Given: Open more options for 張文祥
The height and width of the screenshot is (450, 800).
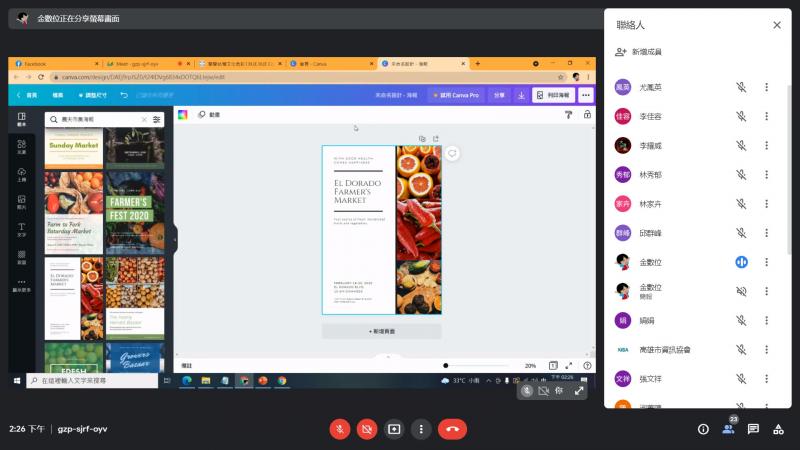Looking at the screenshot, I should pos(766,379).
